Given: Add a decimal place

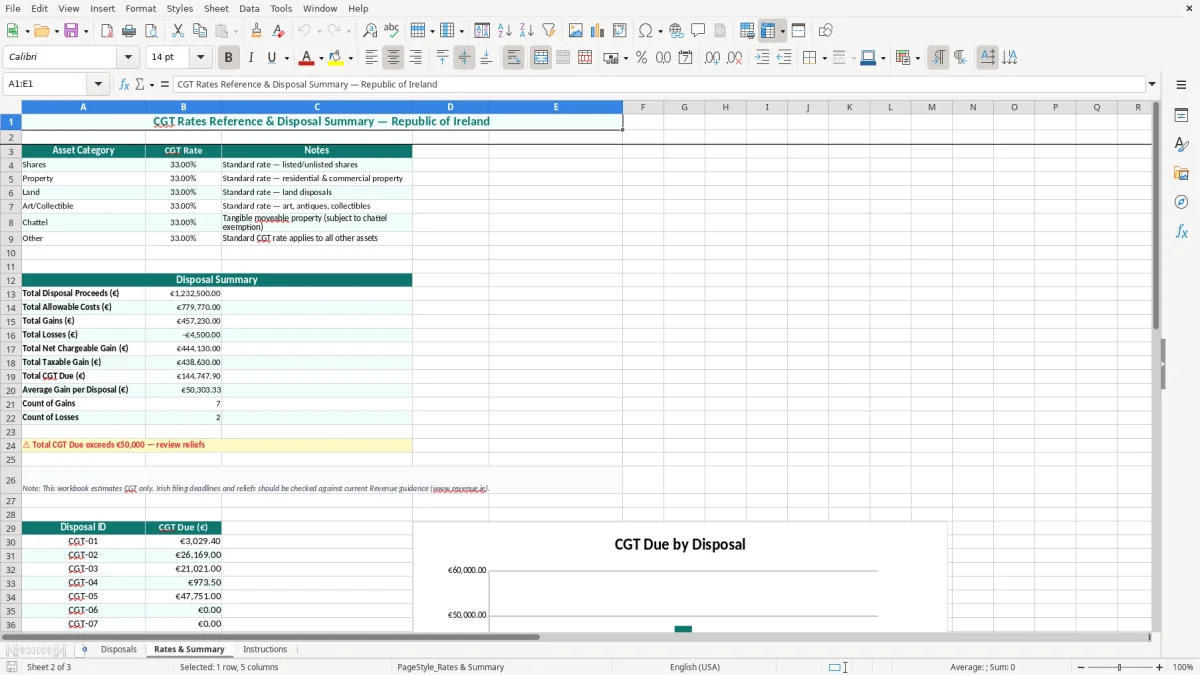Looking at the screenshot, I should 713,58.
